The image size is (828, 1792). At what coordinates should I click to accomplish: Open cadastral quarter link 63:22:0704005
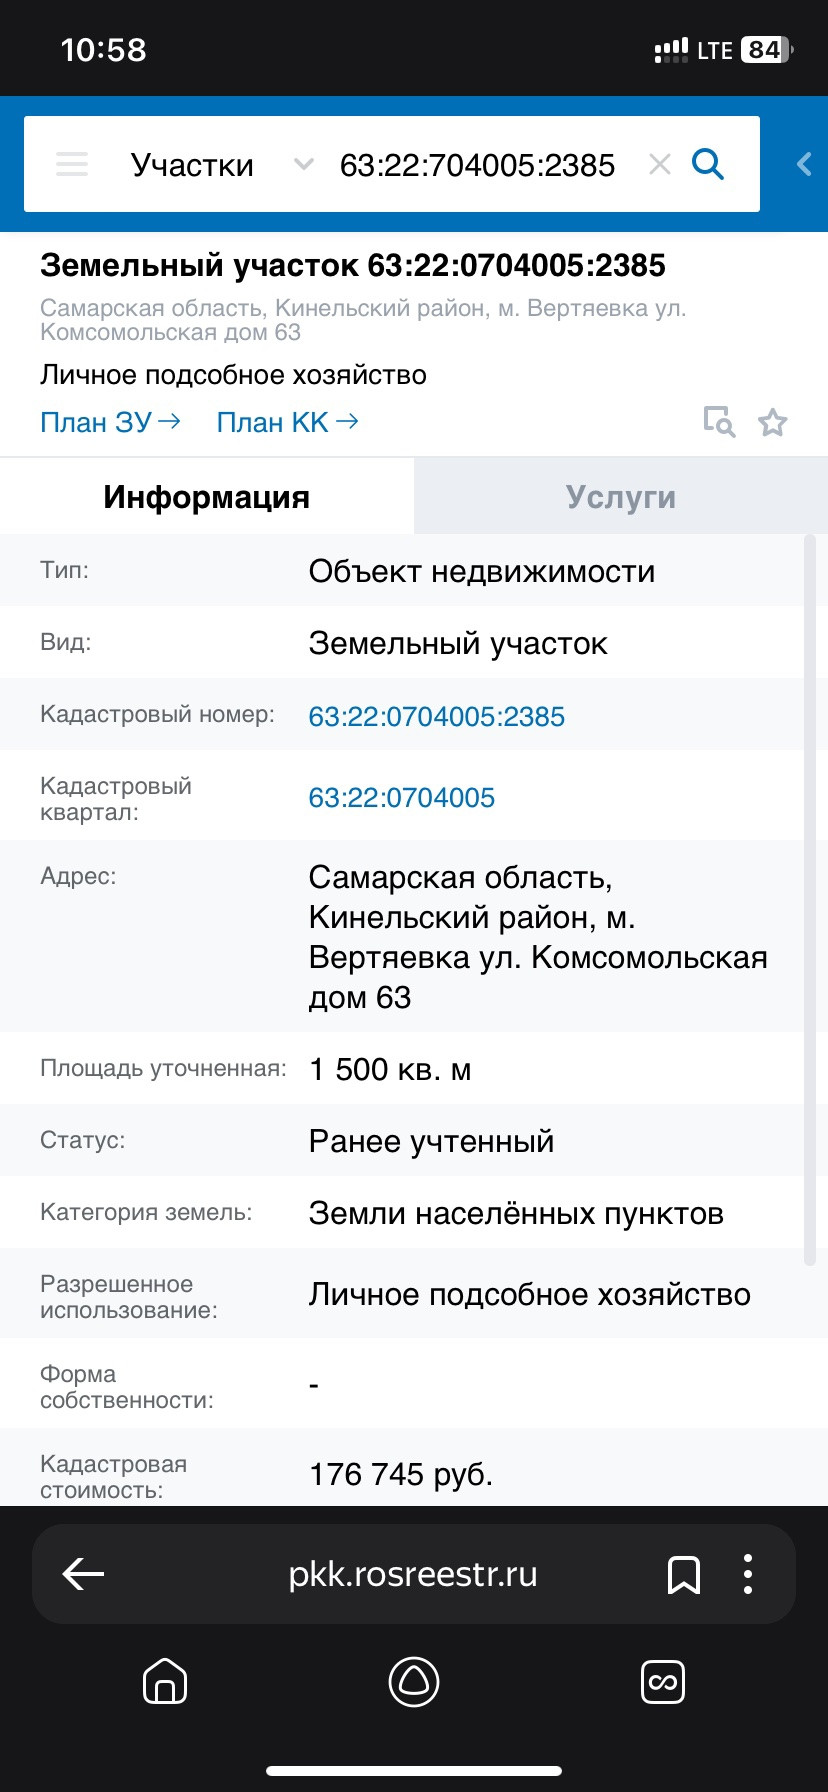pos(402,798)
